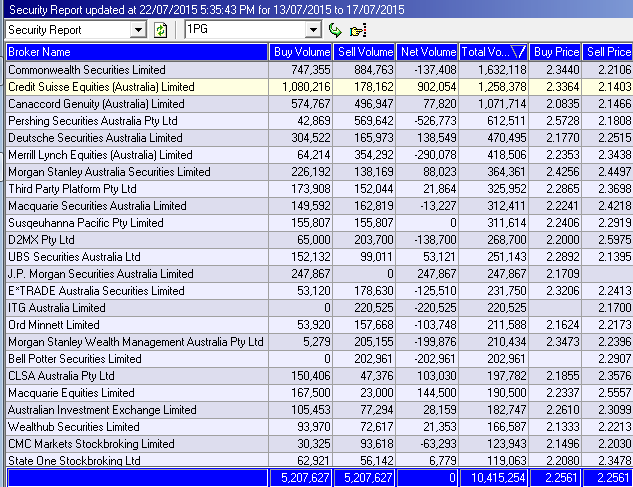Viewport: 633px width, 487px height.
Task: Click the total volume footer 10,415,254
Action: tap(494, 478)
